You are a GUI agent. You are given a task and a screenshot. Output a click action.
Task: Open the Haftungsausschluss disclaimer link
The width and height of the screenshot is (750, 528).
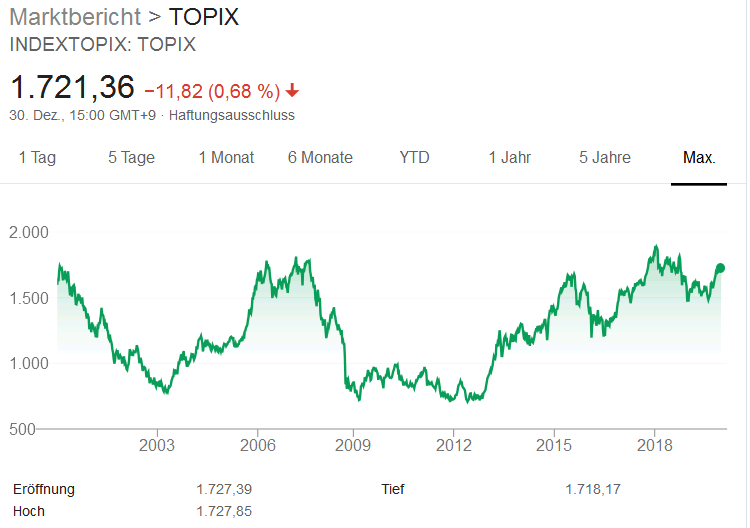pos(232,115)
